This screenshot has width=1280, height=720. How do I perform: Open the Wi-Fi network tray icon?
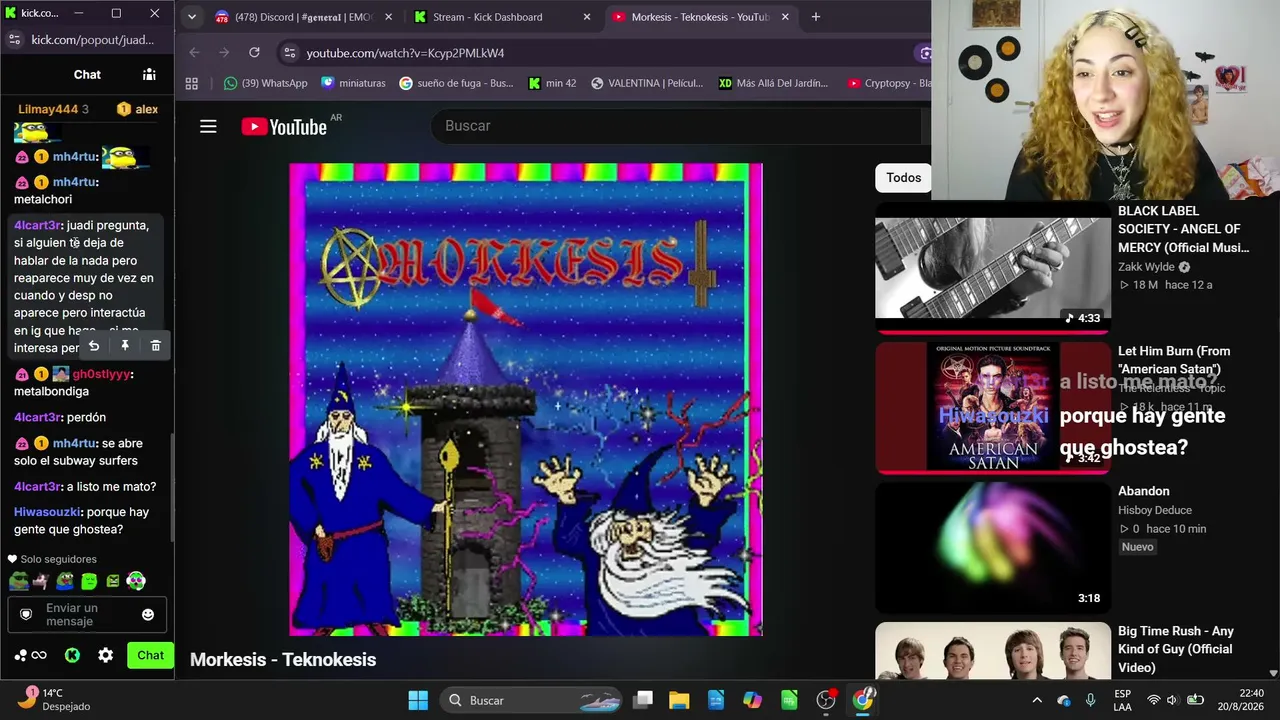[x=1154, y=700]
